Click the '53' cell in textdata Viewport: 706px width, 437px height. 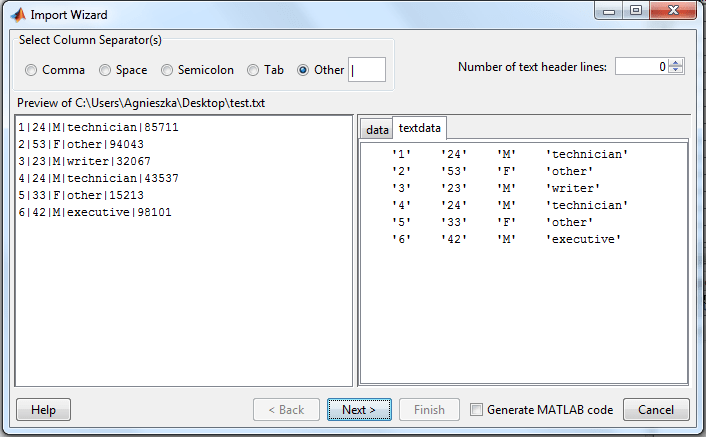pyautogui.click(x=454, y=171)
